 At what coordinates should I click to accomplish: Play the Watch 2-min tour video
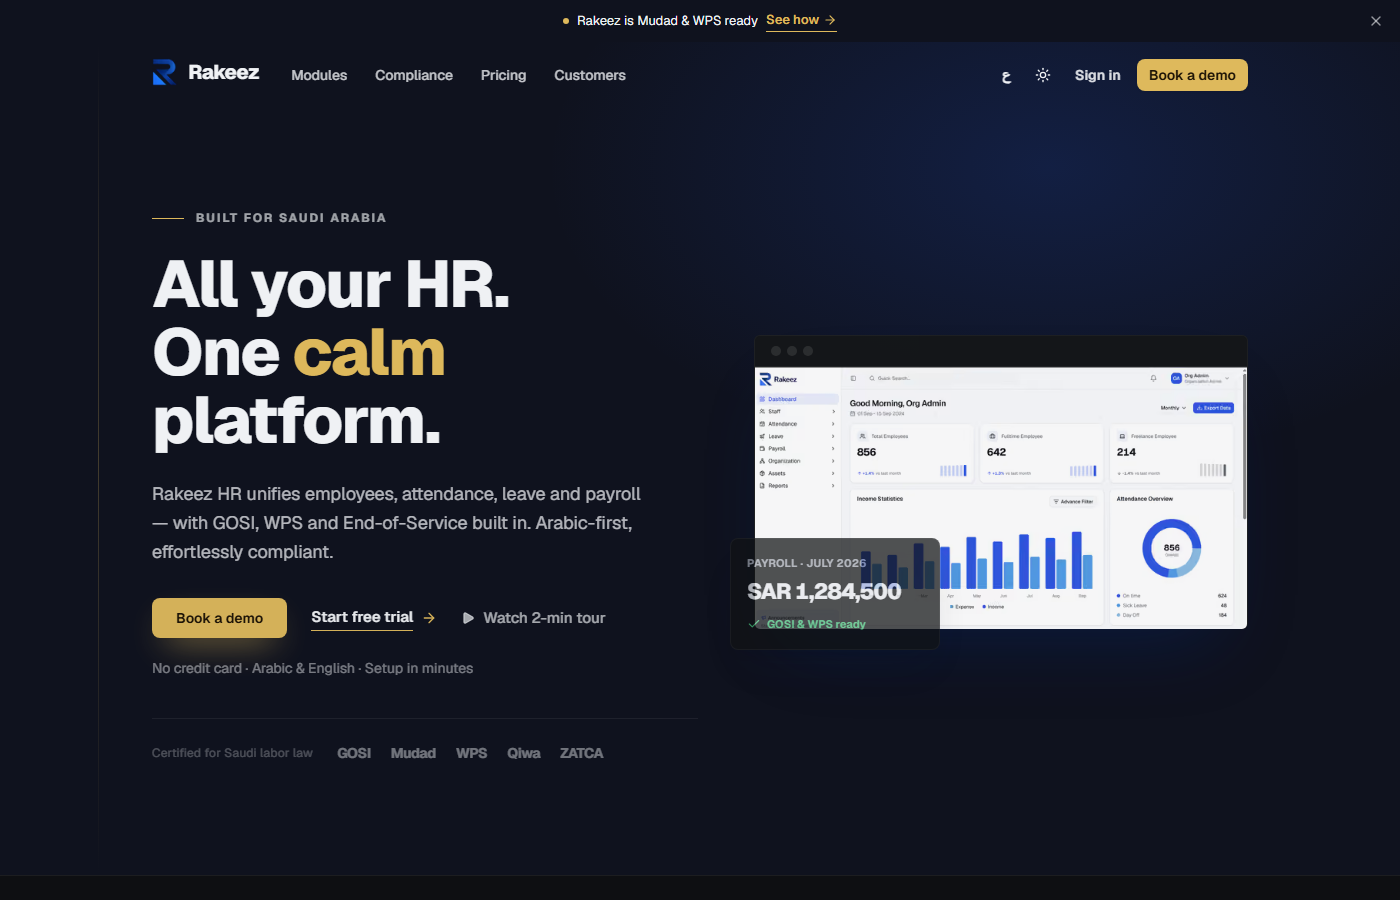pos(534,618)
